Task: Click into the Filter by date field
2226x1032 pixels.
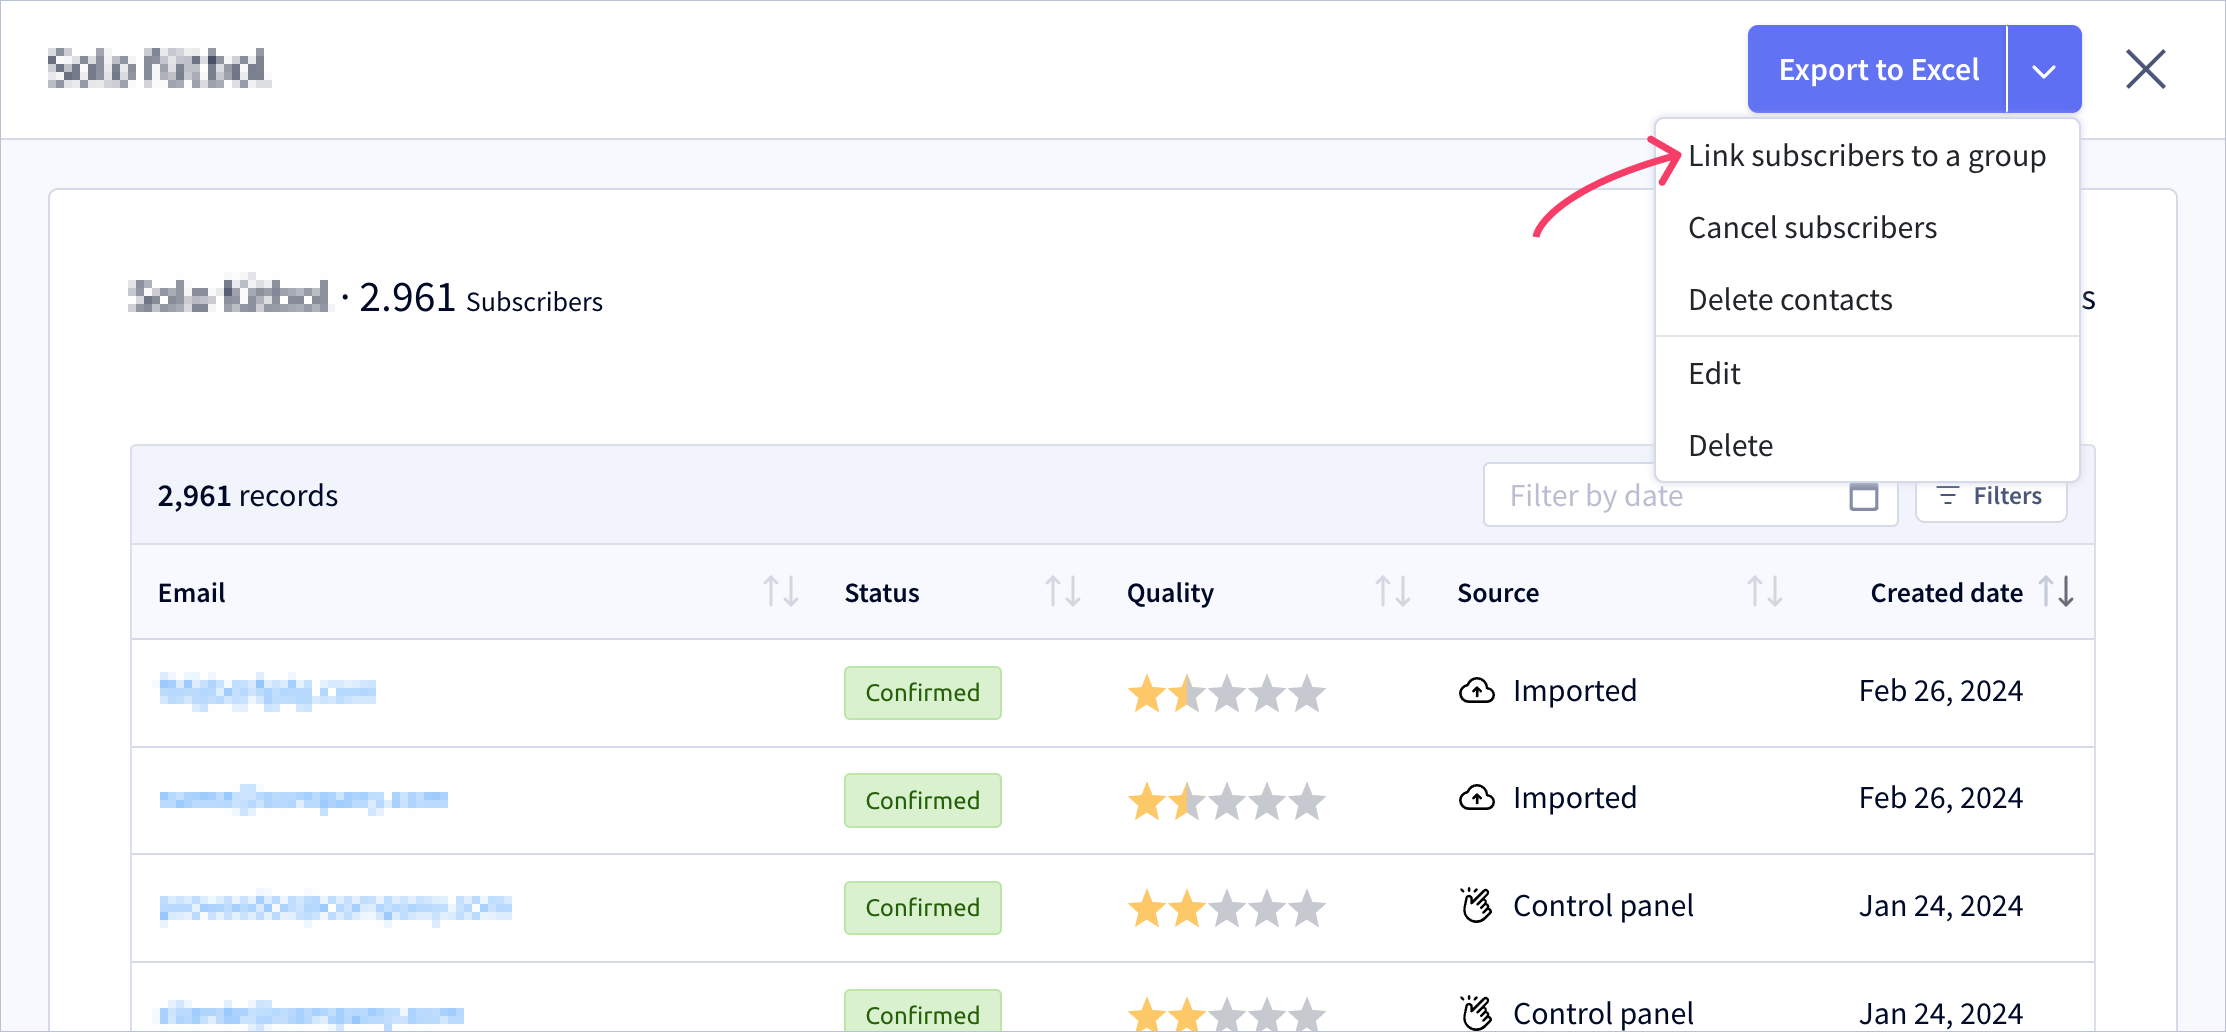Action: [x=1690, y=496]
